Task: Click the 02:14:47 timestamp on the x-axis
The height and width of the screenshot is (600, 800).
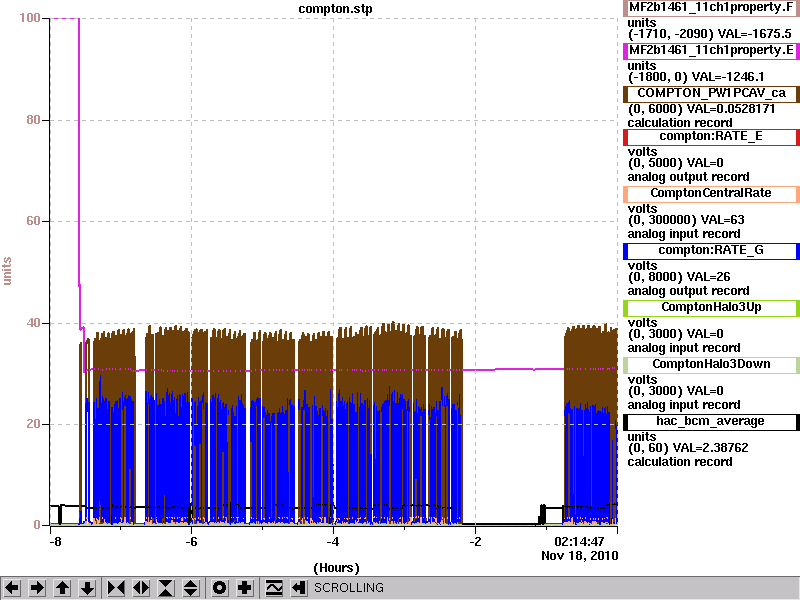Action: [580, 541]
